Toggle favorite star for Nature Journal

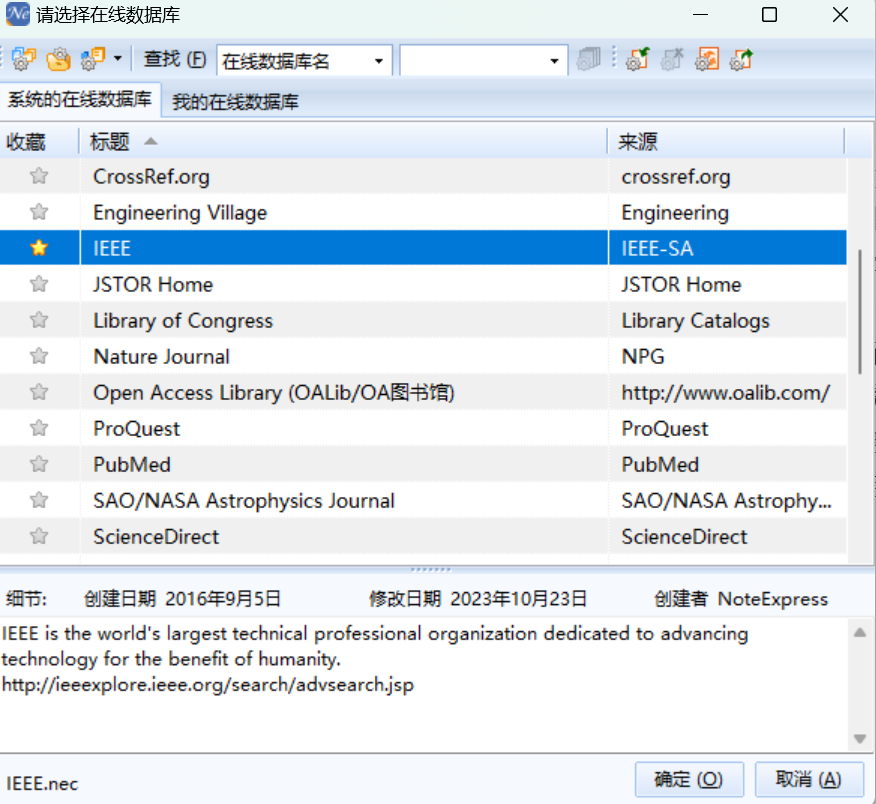[39, 355]
